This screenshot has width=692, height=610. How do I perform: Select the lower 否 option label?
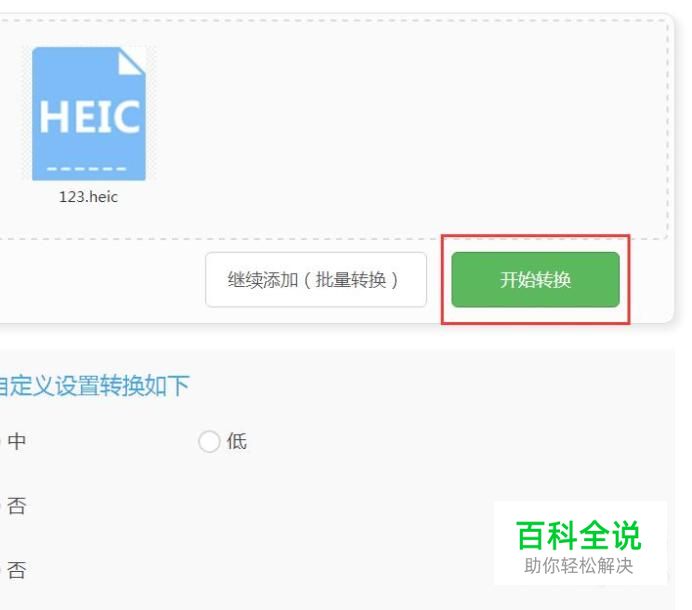(x=17, y=570)
